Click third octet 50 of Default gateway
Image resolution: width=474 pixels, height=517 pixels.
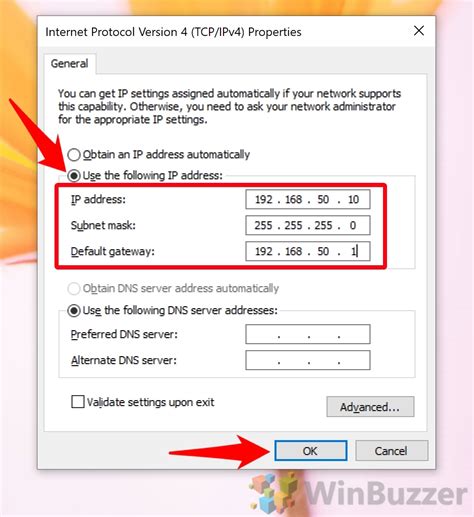click(x=323, y=251)
